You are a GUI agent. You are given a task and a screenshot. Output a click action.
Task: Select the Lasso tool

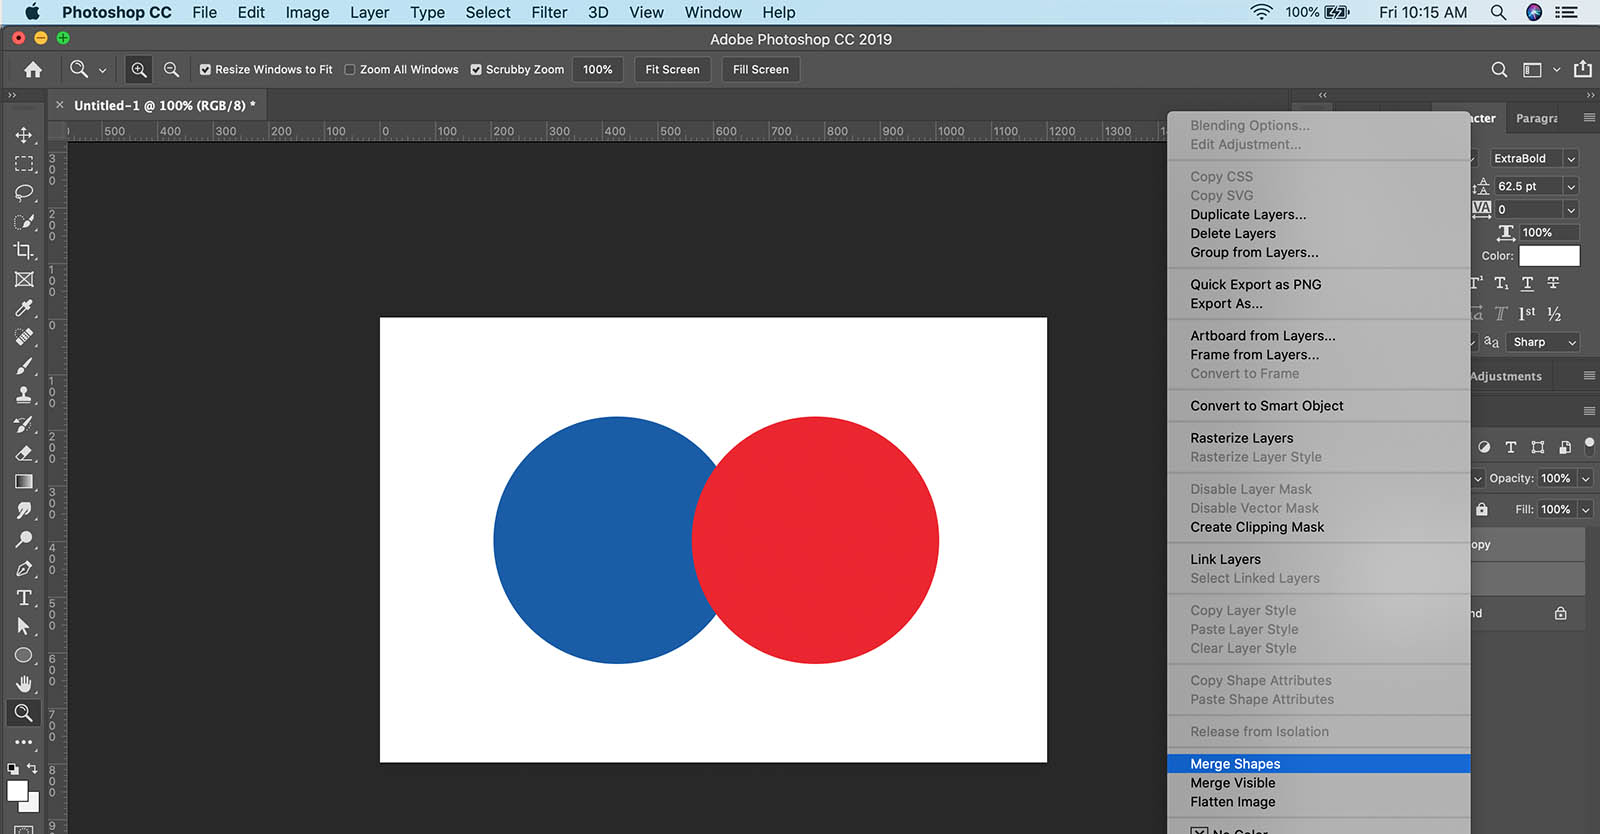tap(24, 192)
